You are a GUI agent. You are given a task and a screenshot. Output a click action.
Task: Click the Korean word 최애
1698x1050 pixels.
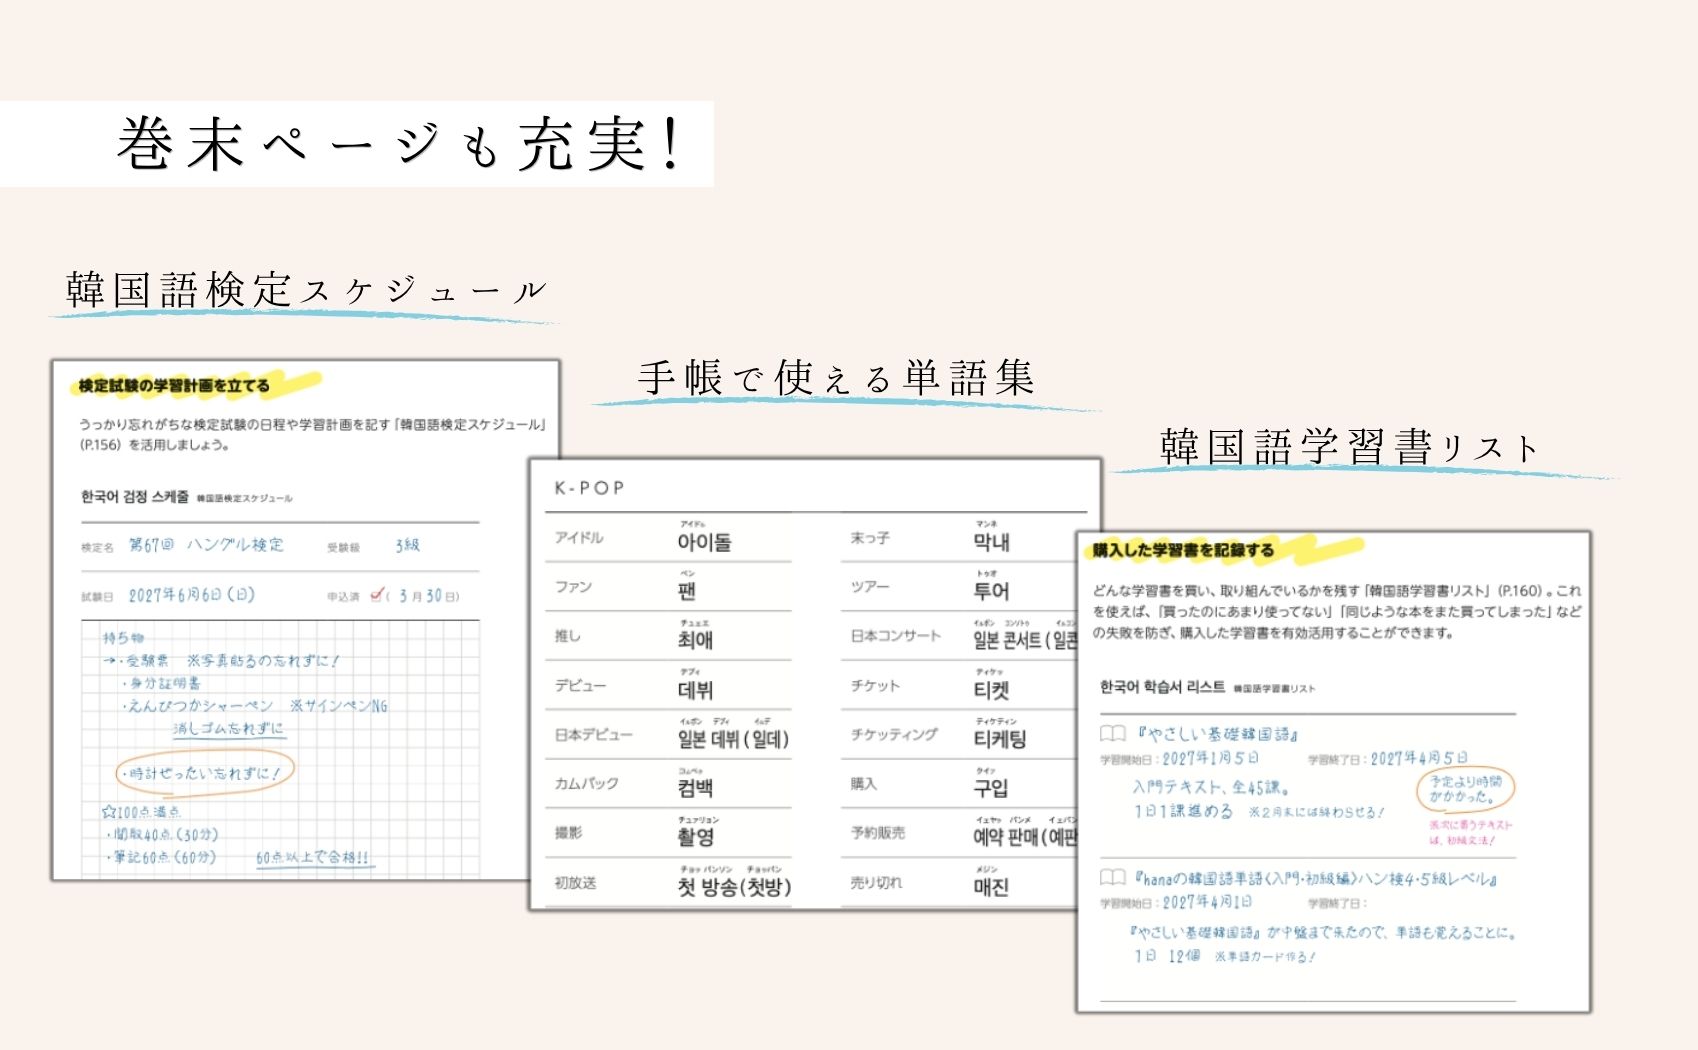695,640
